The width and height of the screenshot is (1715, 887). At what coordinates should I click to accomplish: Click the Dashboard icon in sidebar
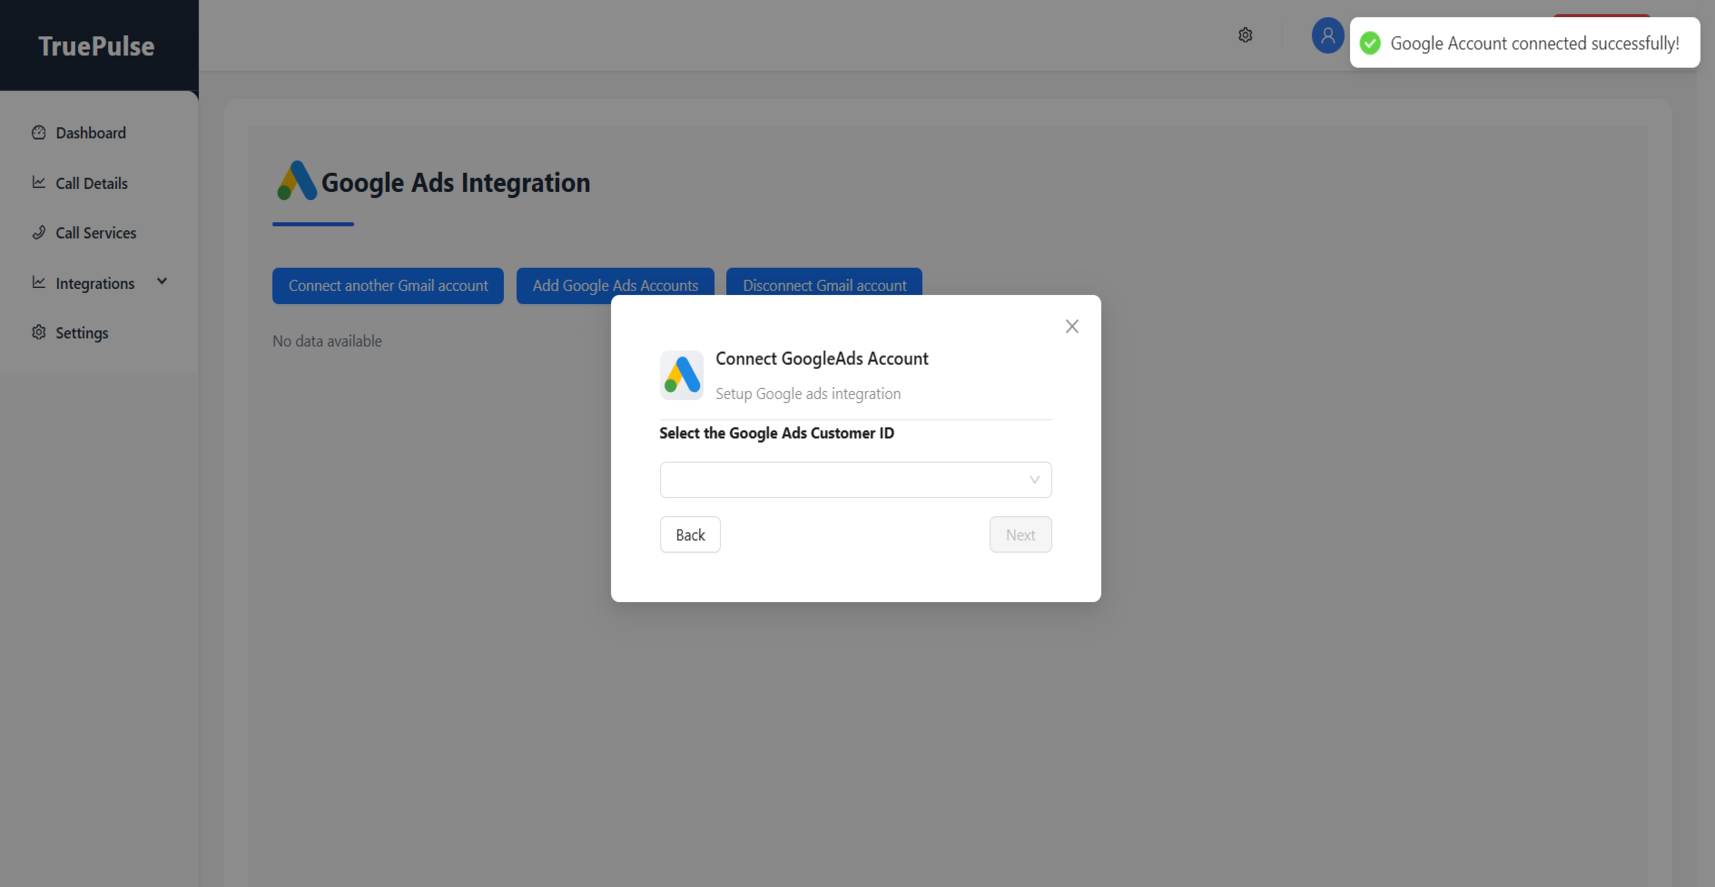[x=39, y=132]
